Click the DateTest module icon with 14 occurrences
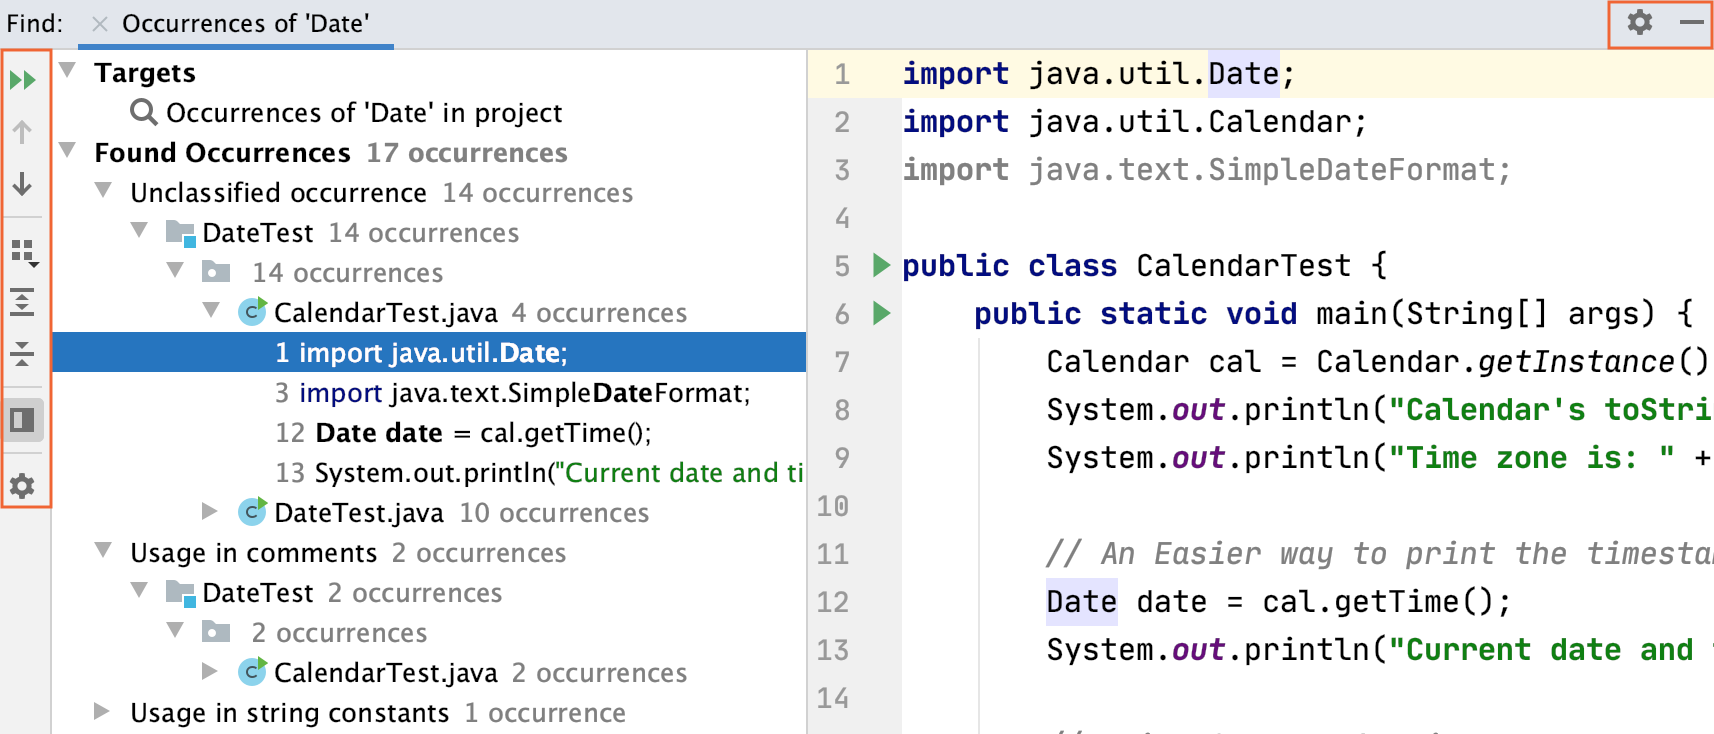 [181, 233]
